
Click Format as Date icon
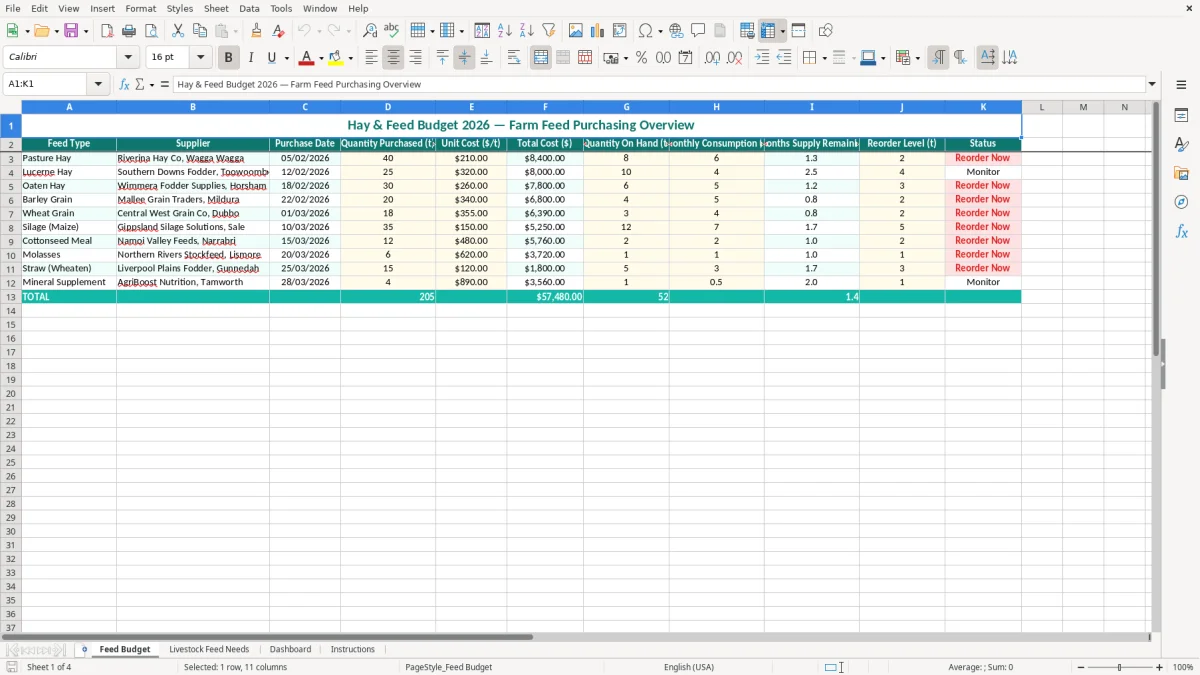685,58
